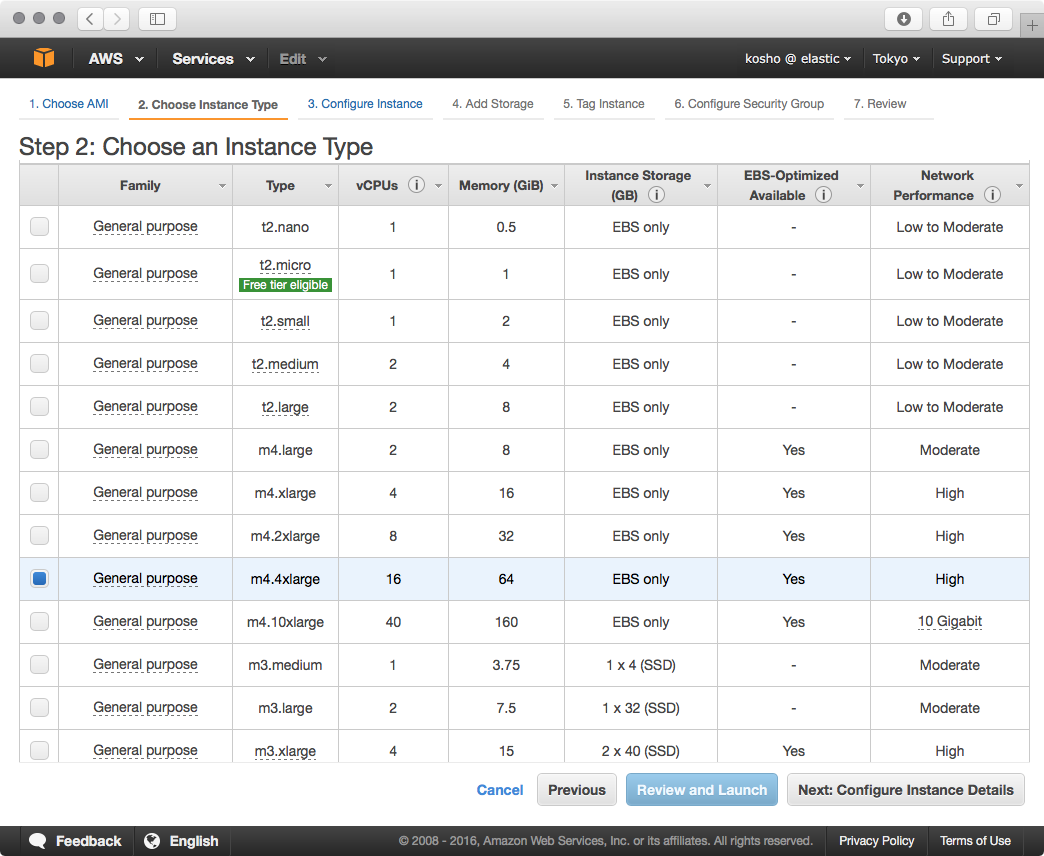1044x856 pixels.
Task: Click the Network Performance info icon
Action: tap(992, 195)
